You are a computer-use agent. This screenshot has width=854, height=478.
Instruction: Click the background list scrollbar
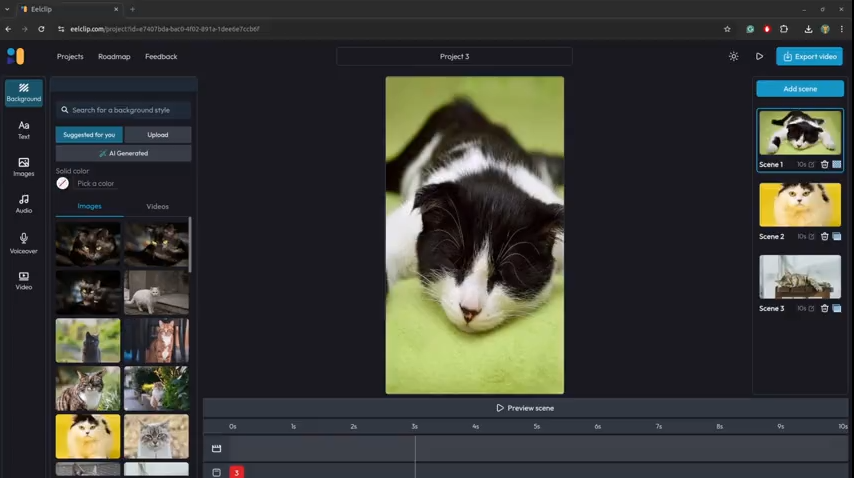tap(190, 244)
